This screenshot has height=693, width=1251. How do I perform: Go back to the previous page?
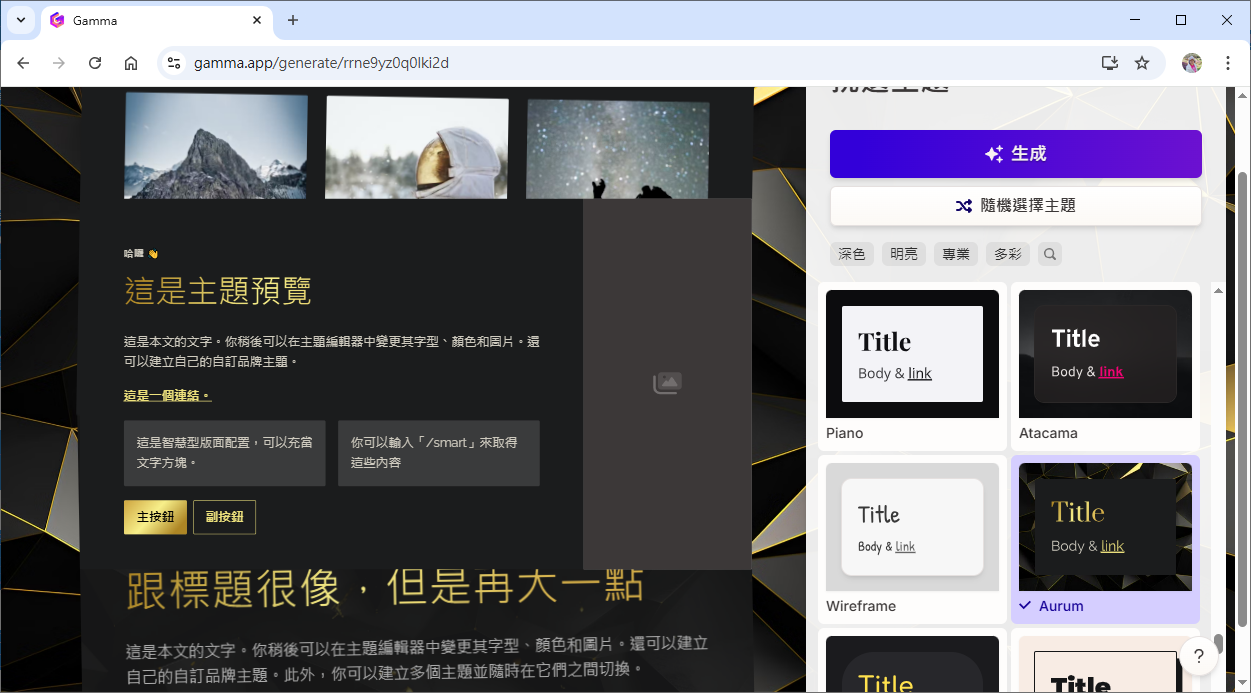(x=24, y=63)
